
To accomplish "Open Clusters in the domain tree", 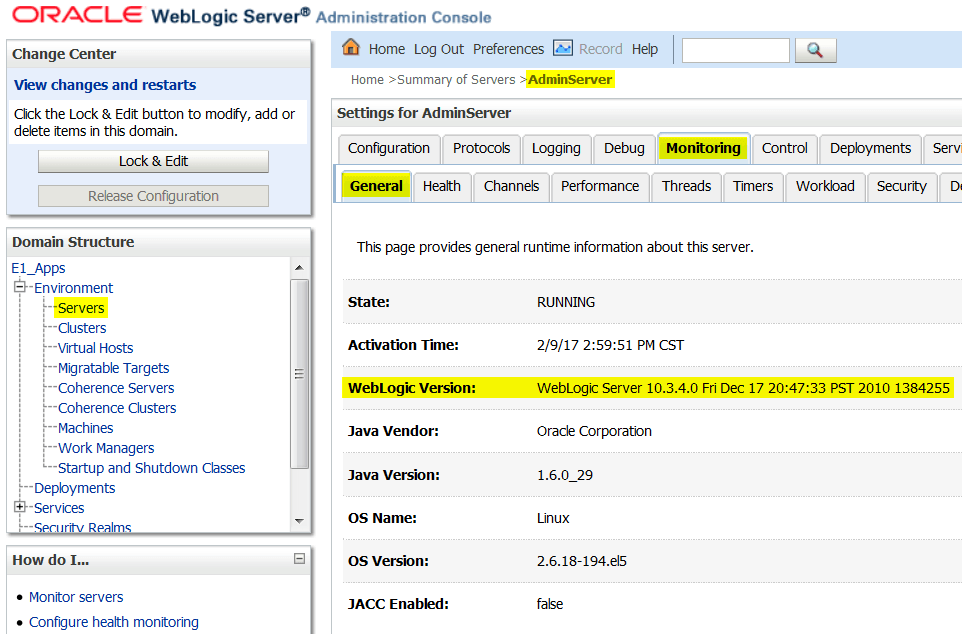I will click(x=82, y=328).
